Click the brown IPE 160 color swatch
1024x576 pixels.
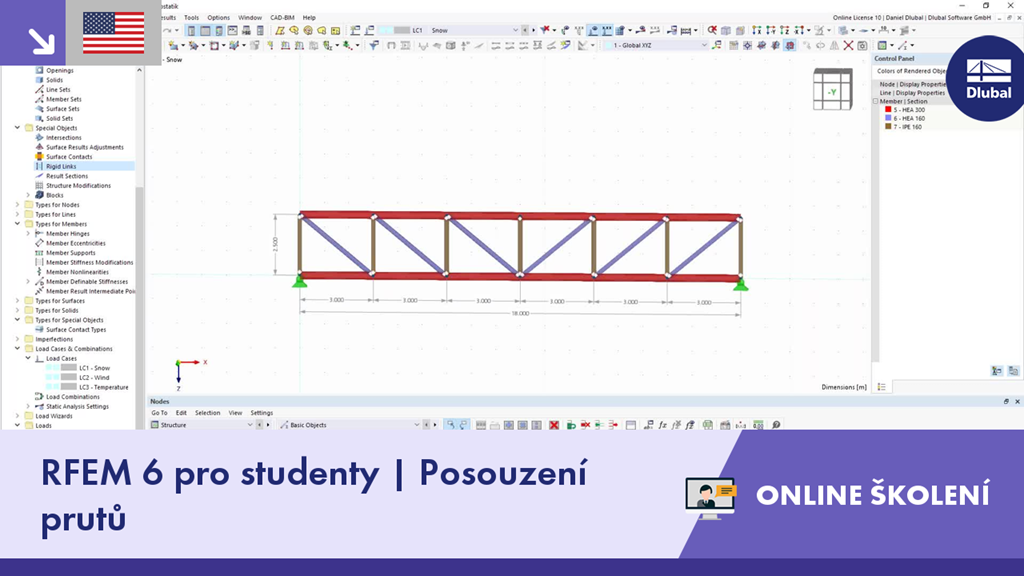pyautogui.click(x=888, y=127)
